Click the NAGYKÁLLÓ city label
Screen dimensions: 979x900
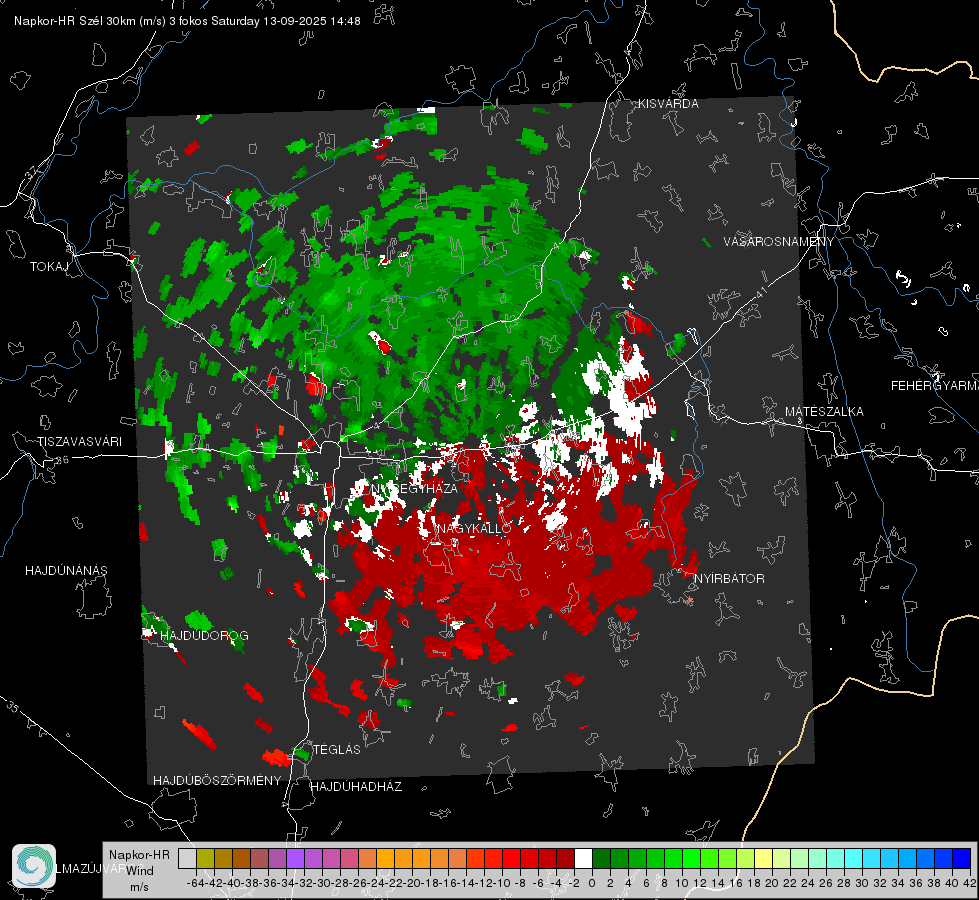475,529
